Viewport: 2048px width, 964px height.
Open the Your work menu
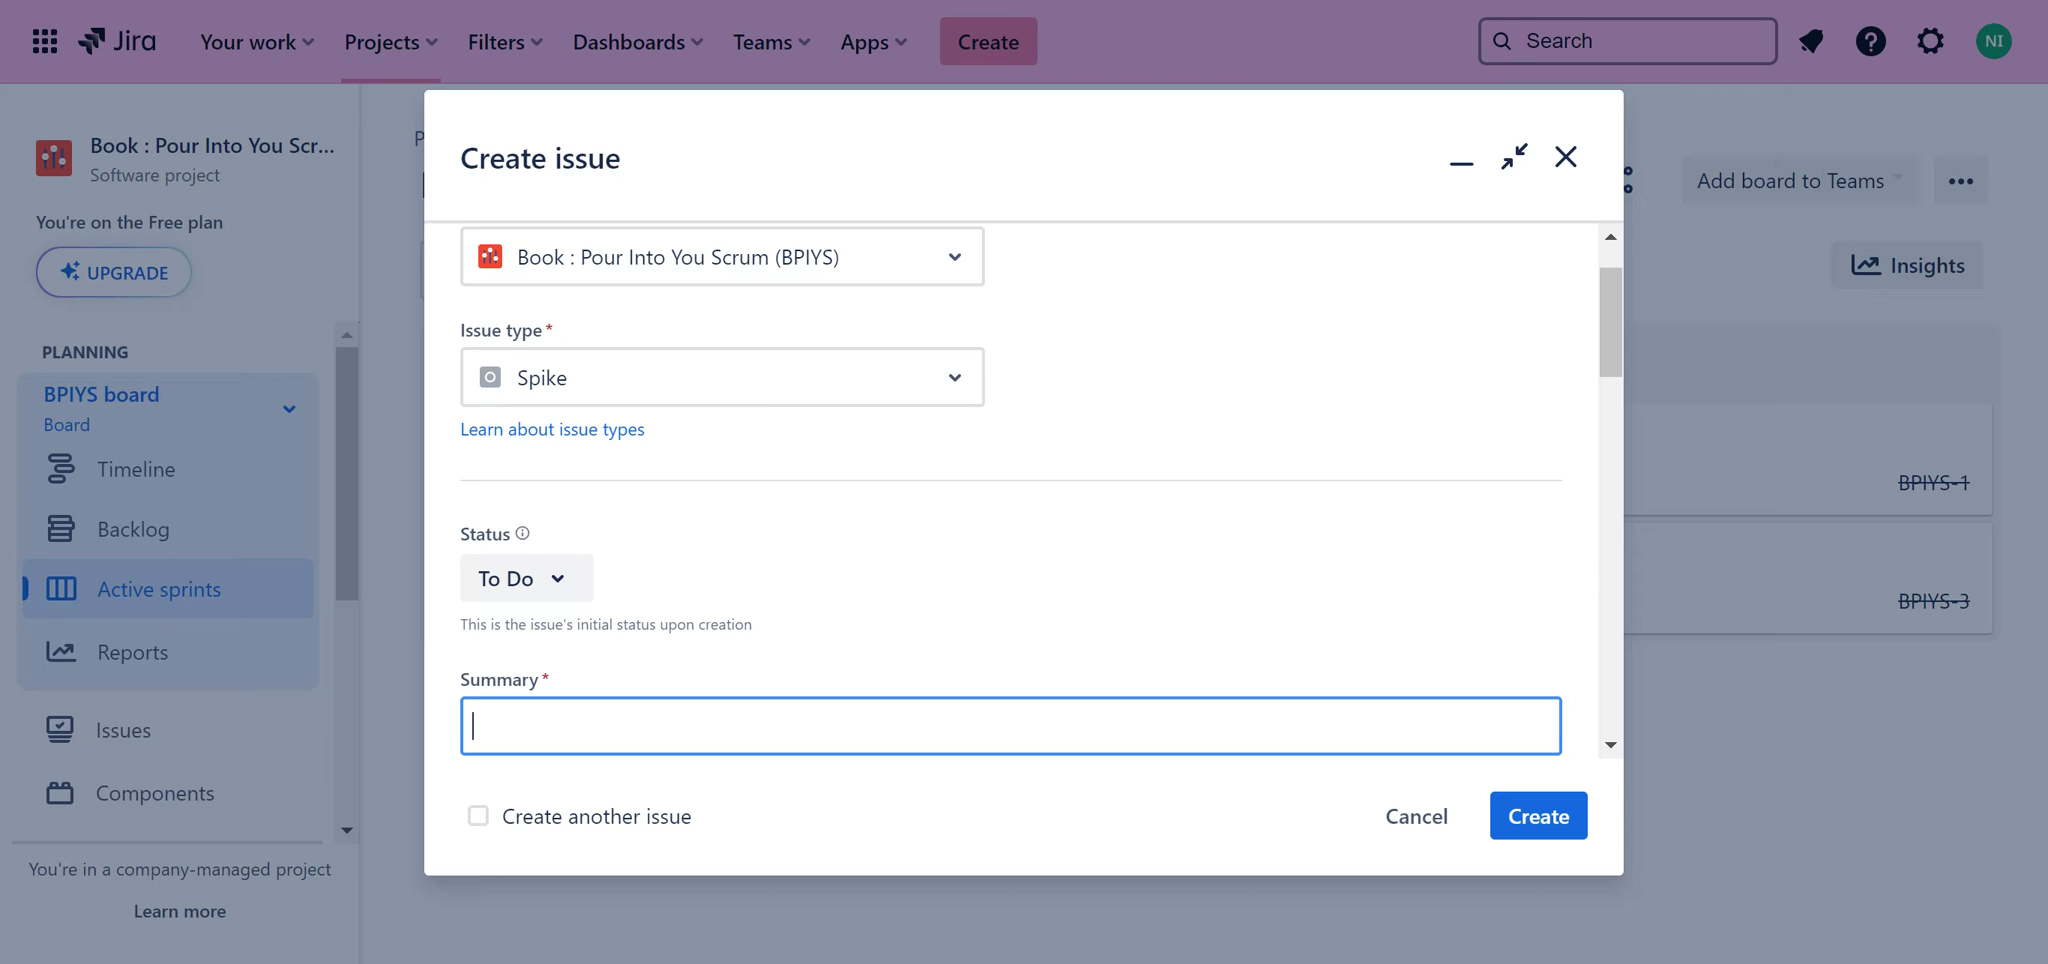[257, 42]
